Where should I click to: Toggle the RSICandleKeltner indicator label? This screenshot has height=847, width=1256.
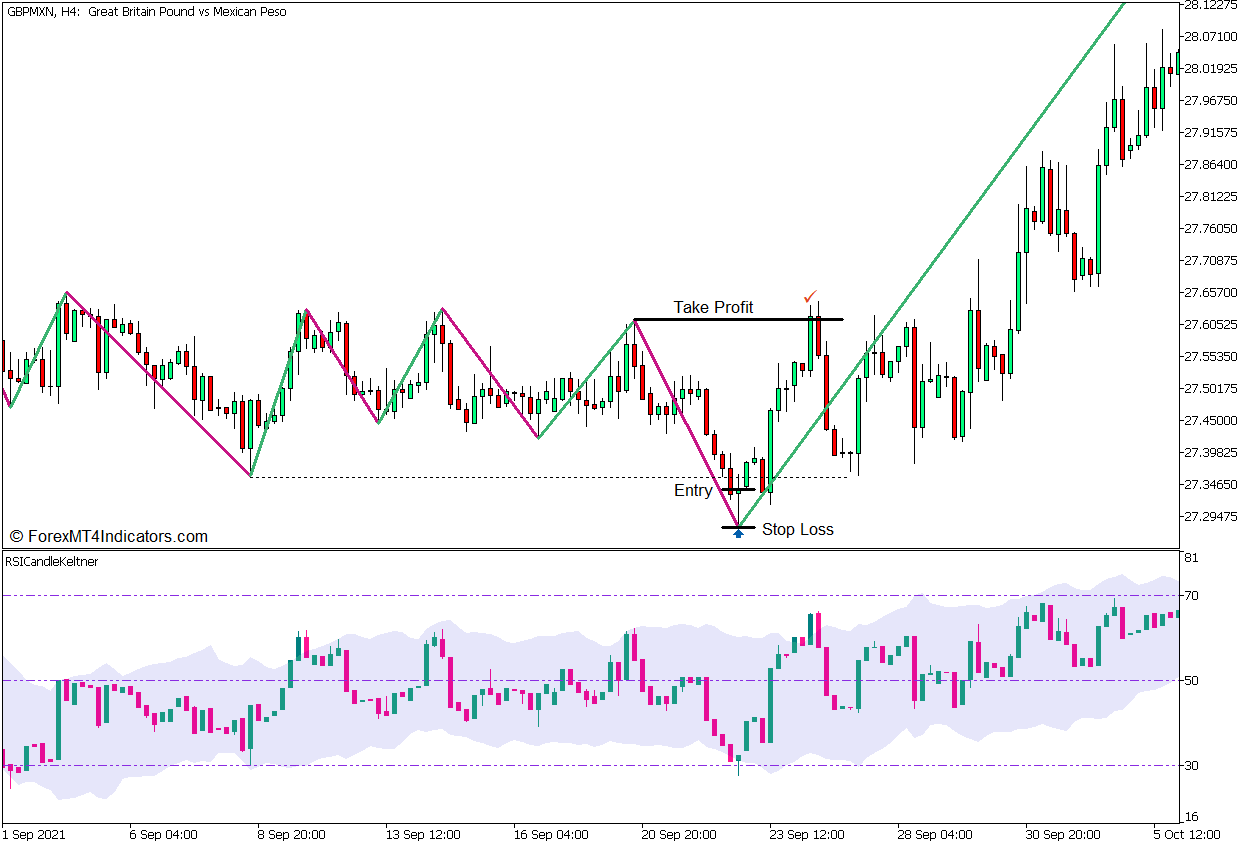49,561
